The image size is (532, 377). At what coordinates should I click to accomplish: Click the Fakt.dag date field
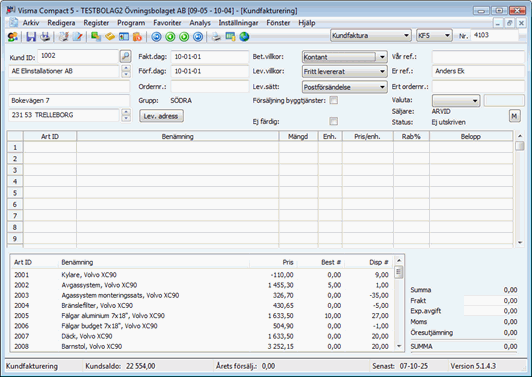210,57
